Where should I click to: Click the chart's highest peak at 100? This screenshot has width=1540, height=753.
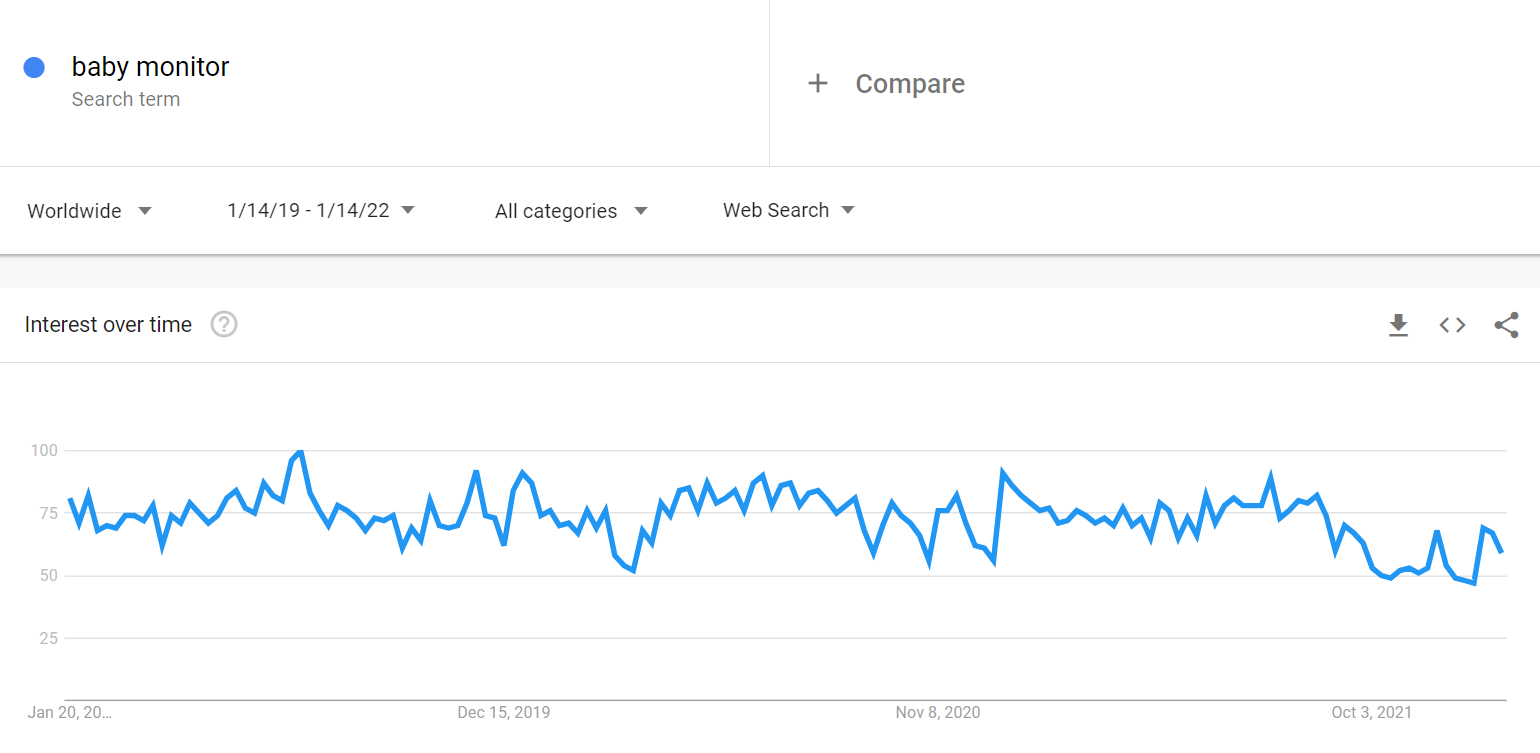pyautogui.click(x=299, y=452)
